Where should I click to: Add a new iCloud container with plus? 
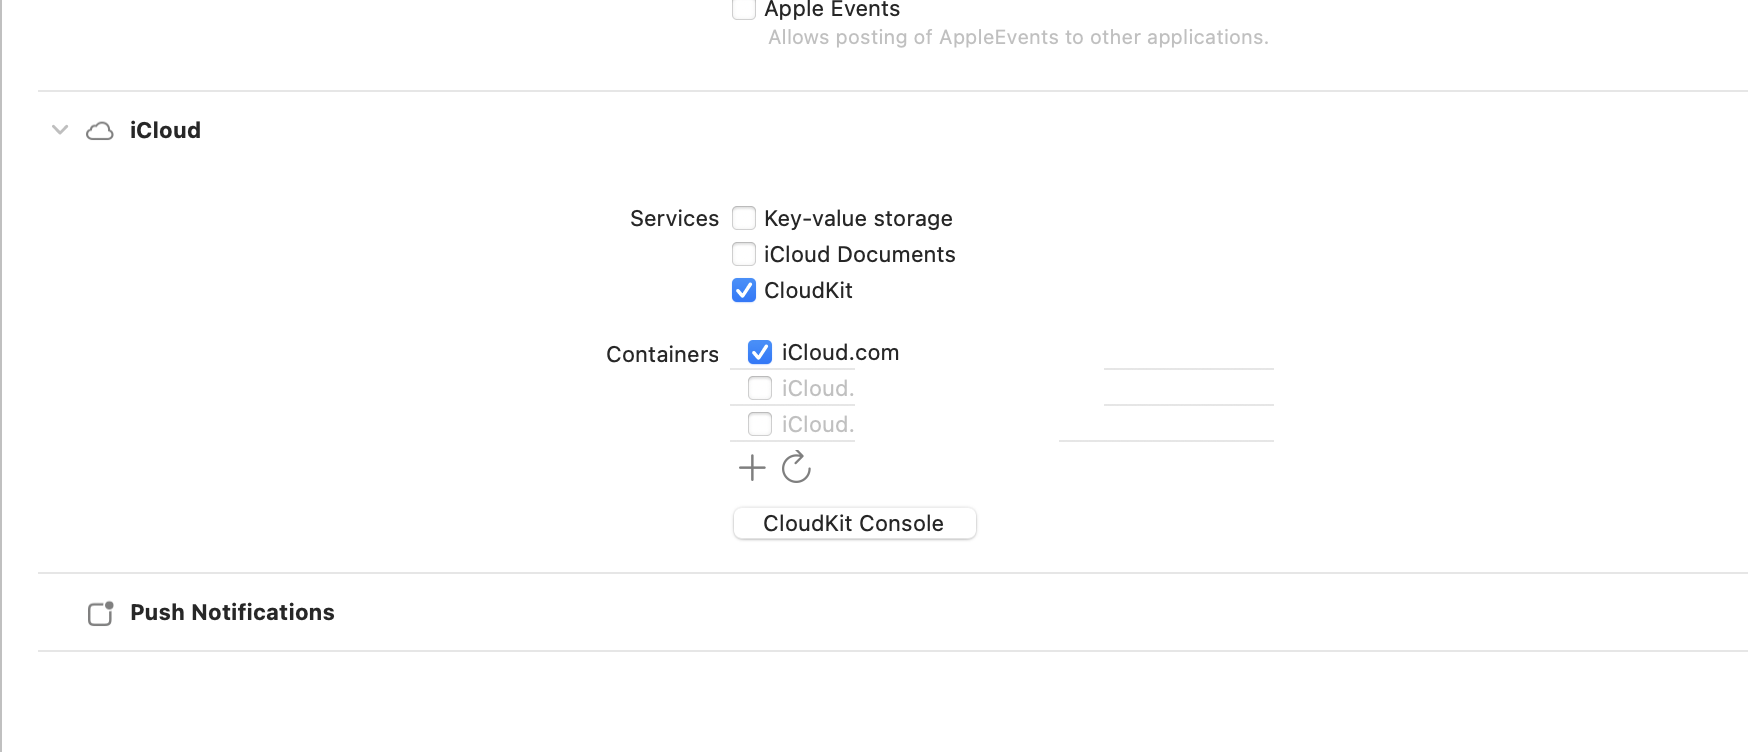(x=752, y=467)
